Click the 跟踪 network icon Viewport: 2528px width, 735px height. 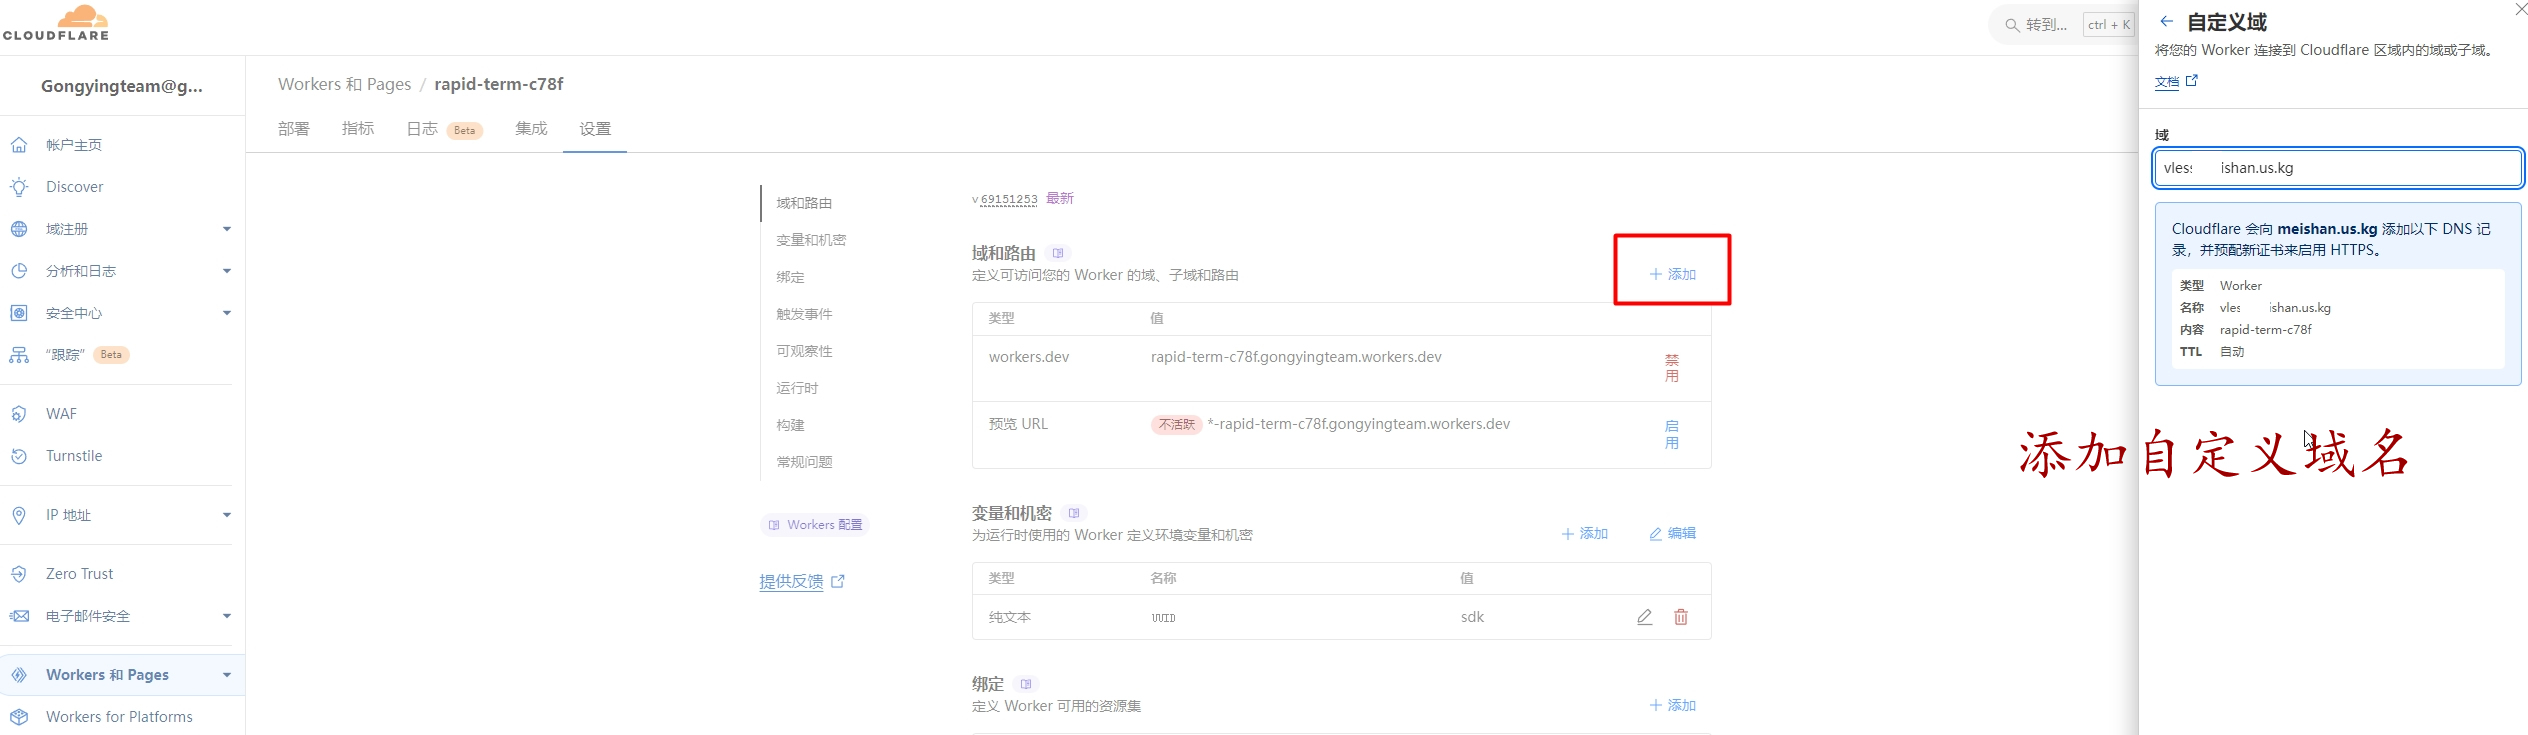(x=19, y=355)
